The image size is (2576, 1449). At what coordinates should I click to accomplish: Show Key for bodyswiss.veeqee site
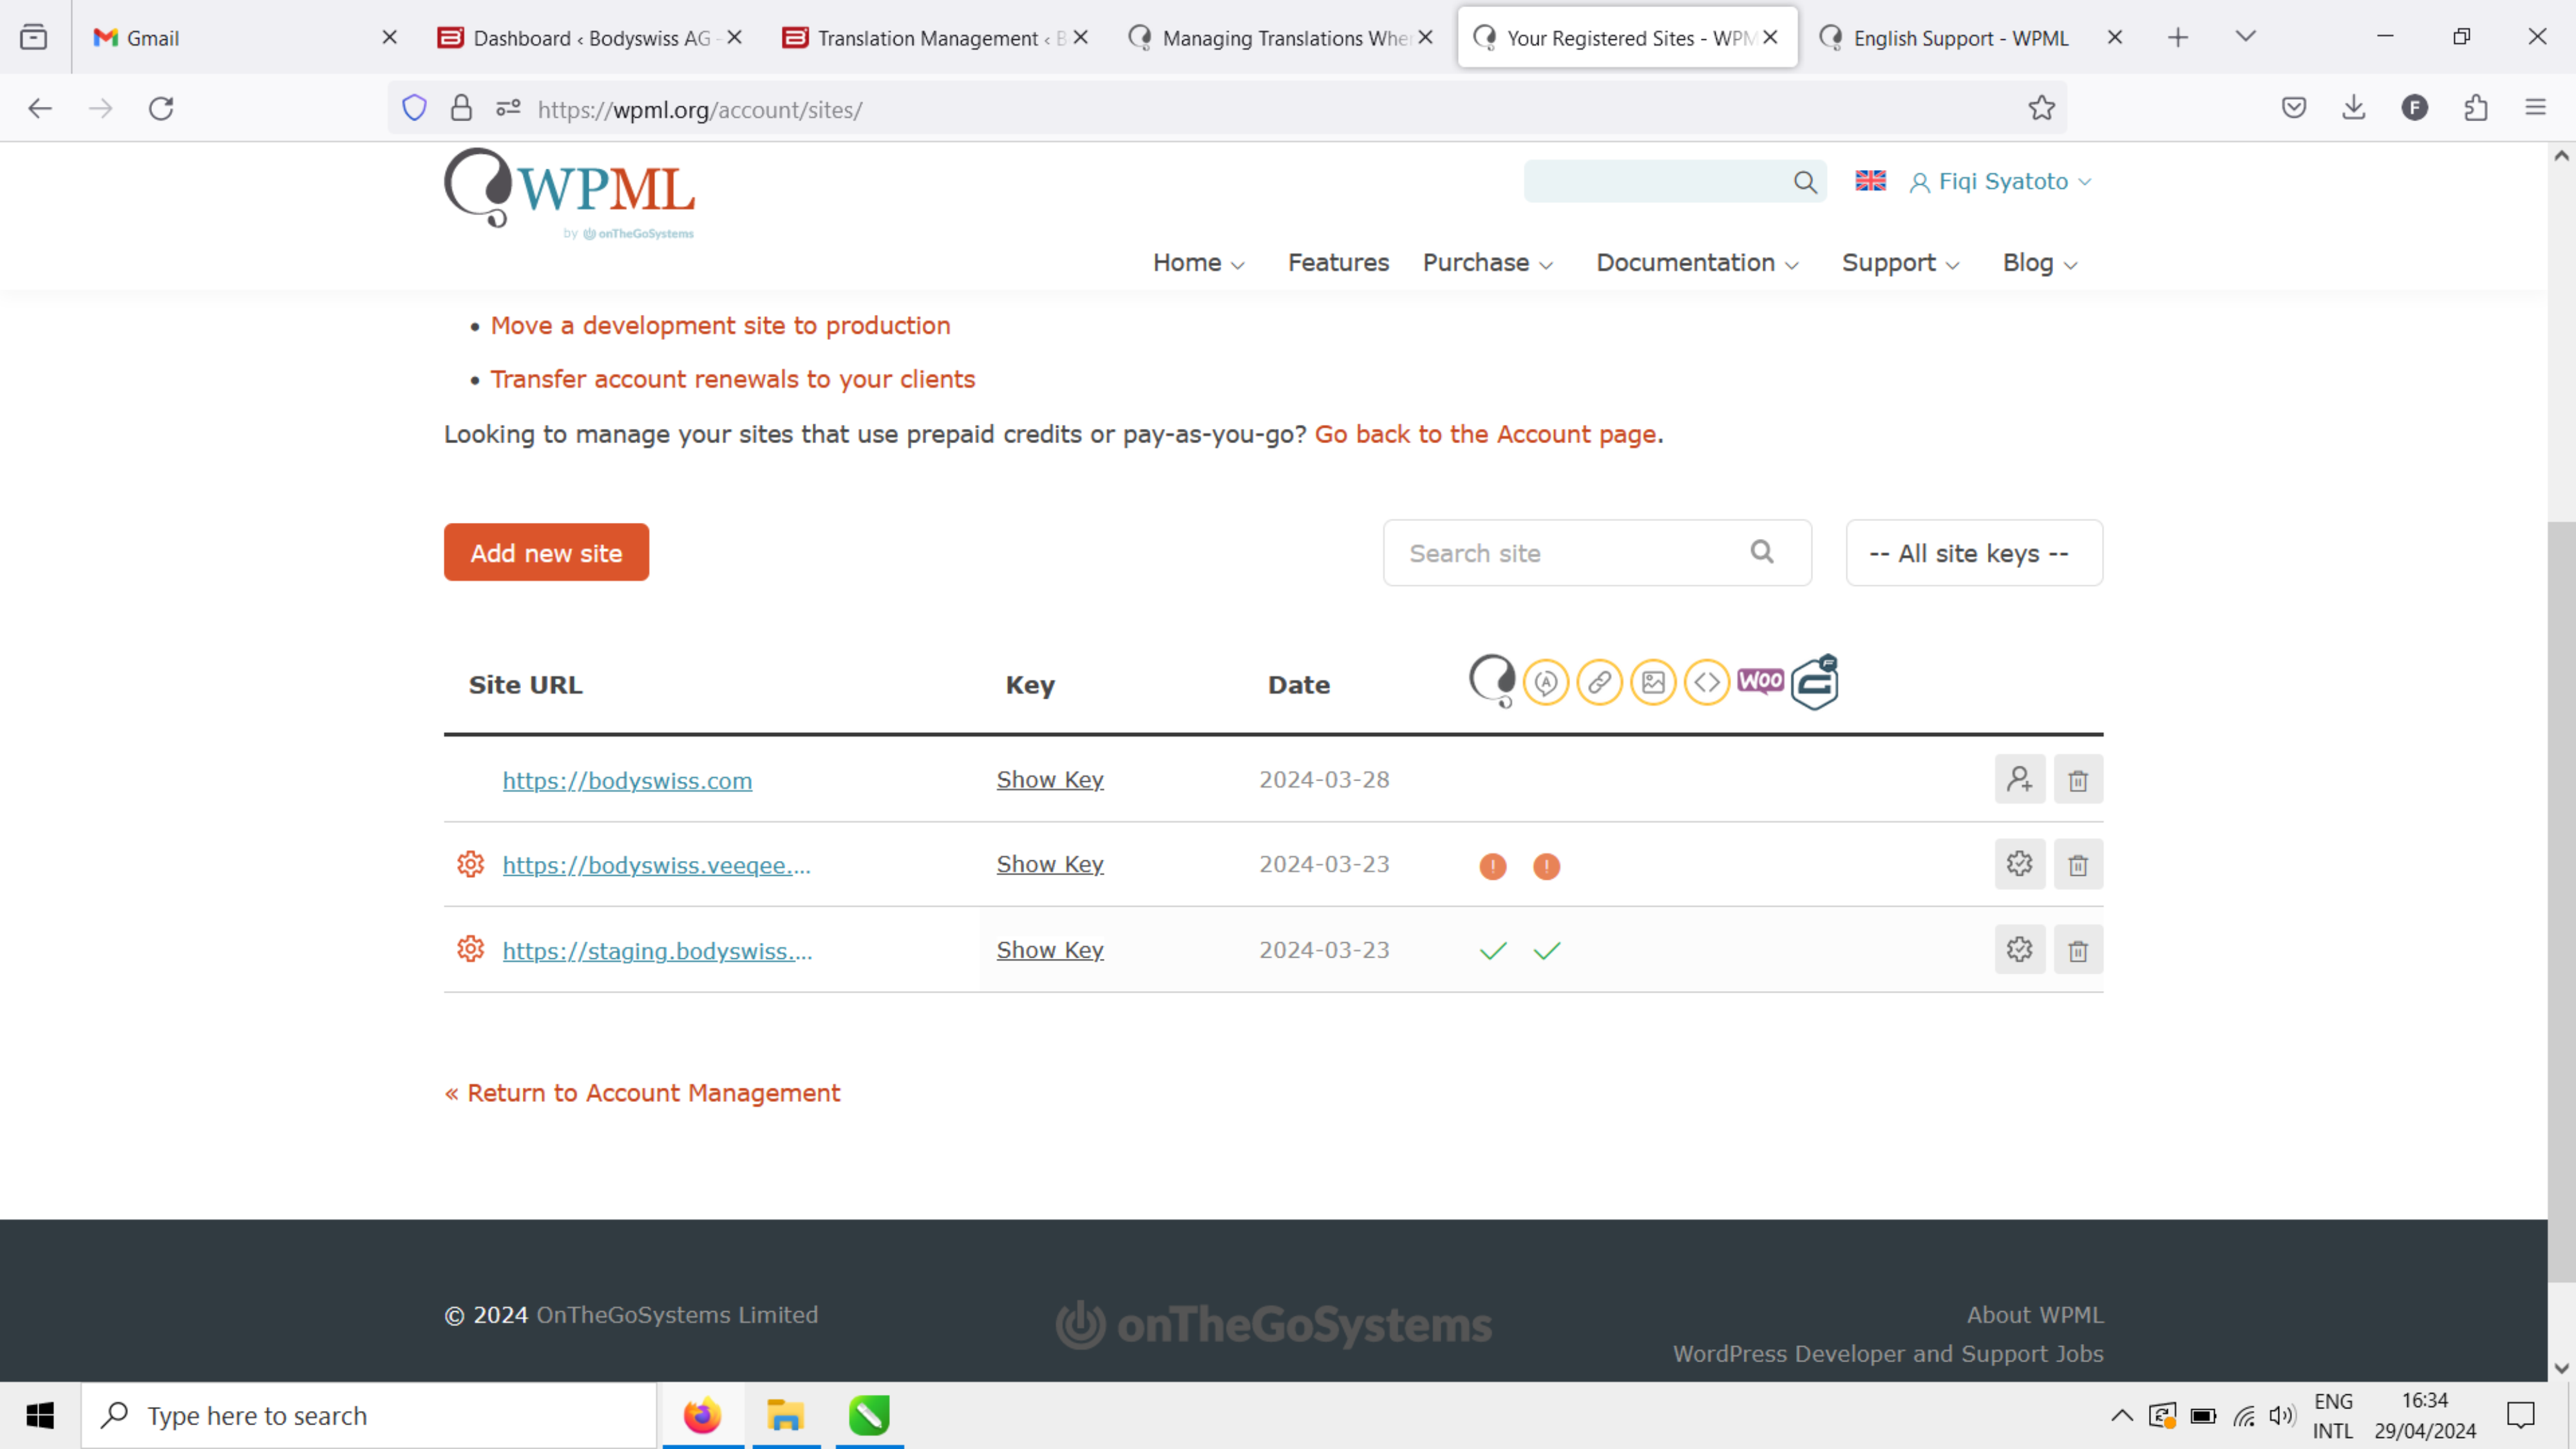(1049, 865)
